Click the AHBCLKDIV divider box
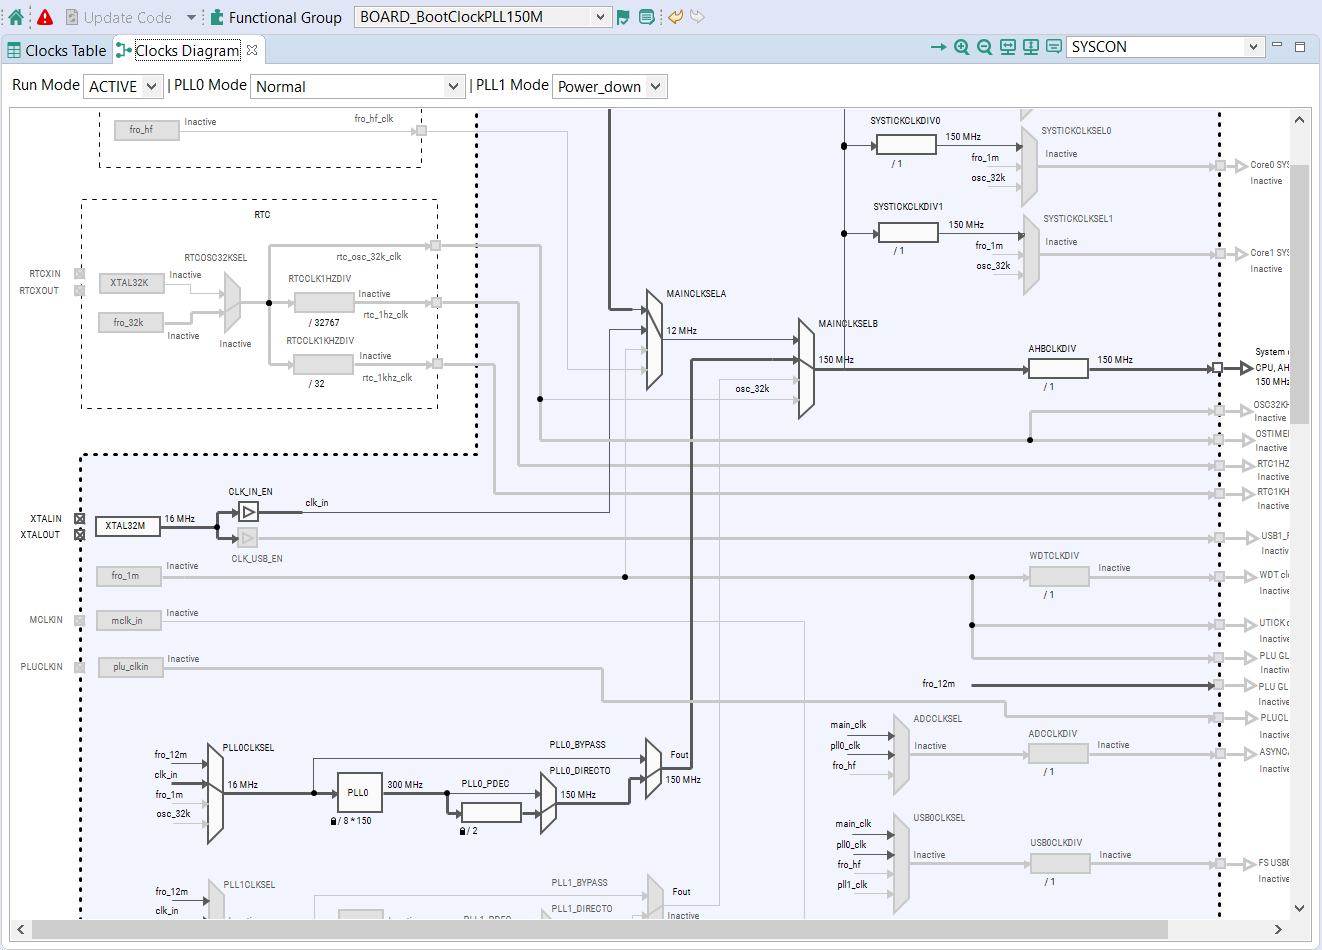This screenshot has width=1322, height=950. [x=1058, y=369]
